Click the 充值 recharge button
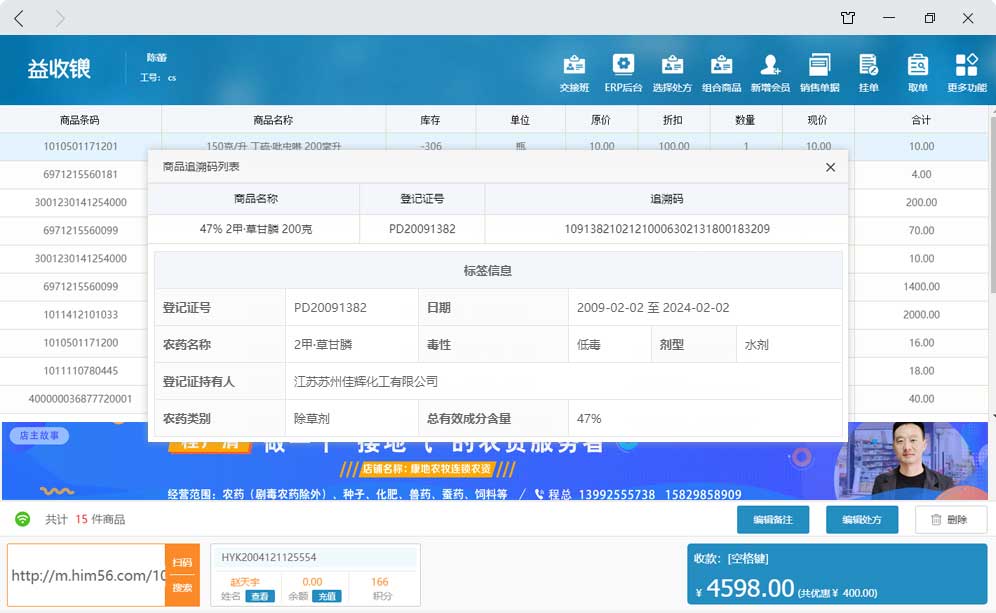This screenshot has height=613, width=996. [327, 596]
